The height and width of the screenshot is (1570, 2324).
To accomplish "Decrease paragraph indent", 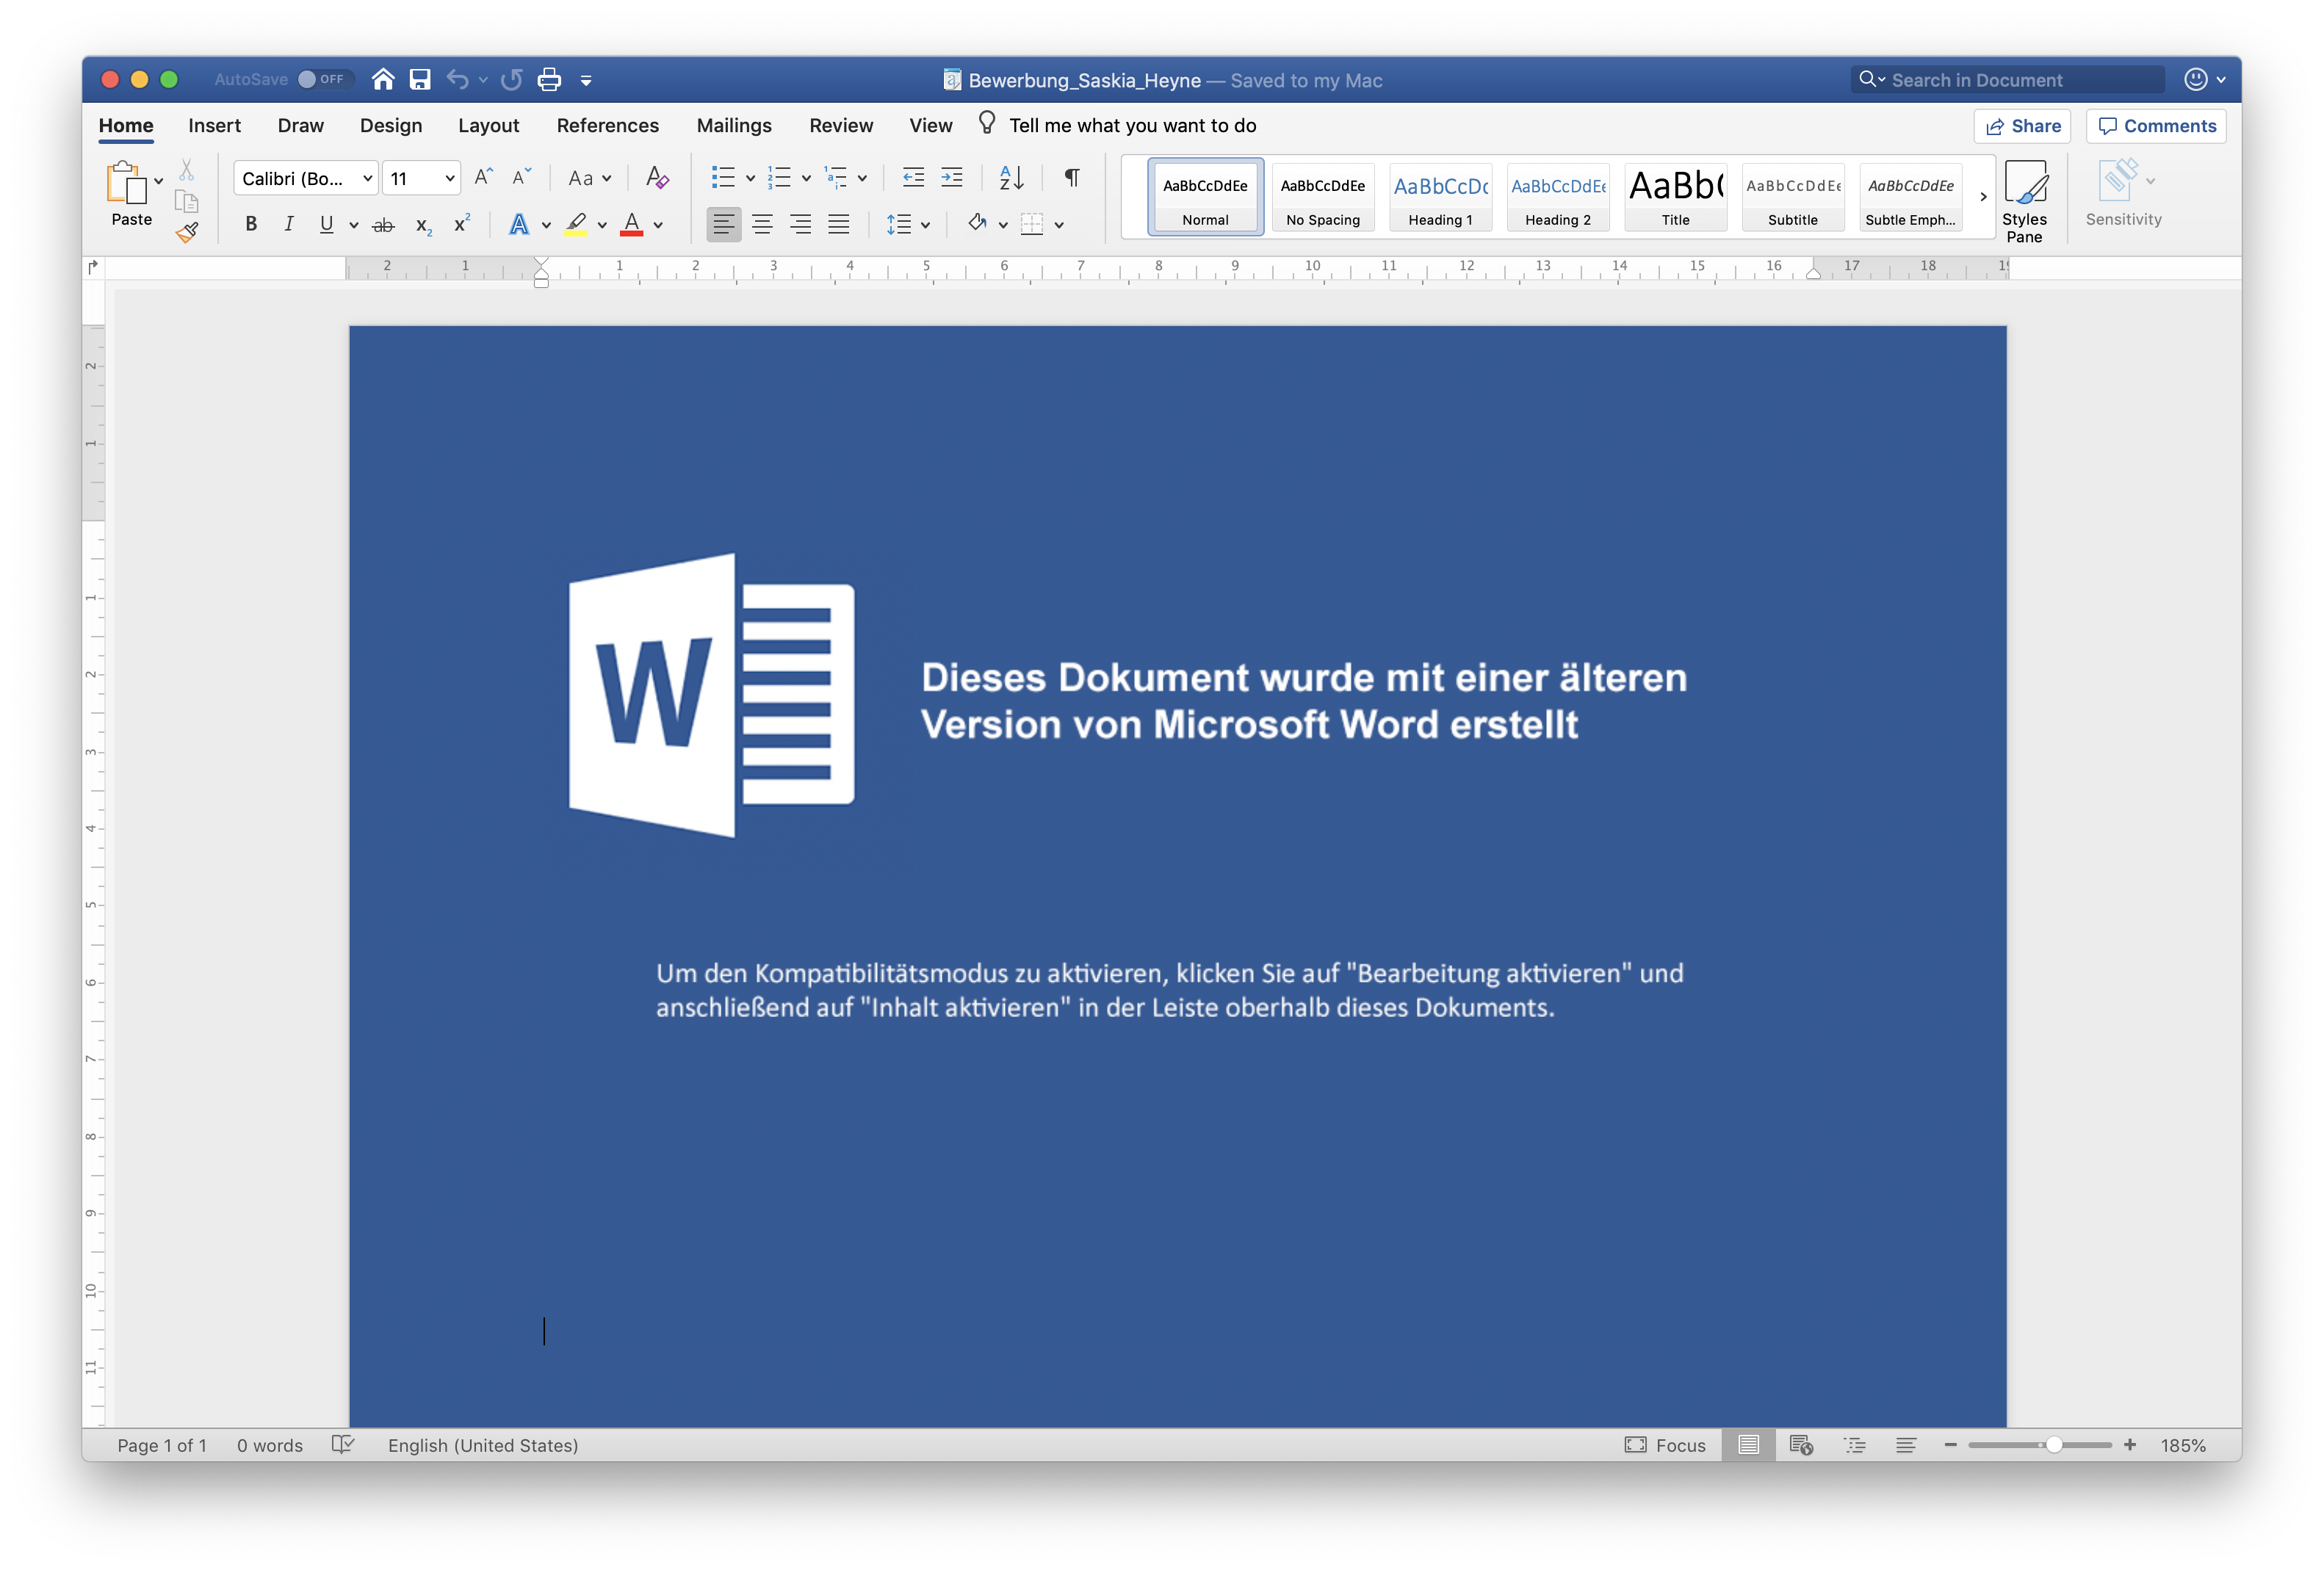I will [913, 177].
